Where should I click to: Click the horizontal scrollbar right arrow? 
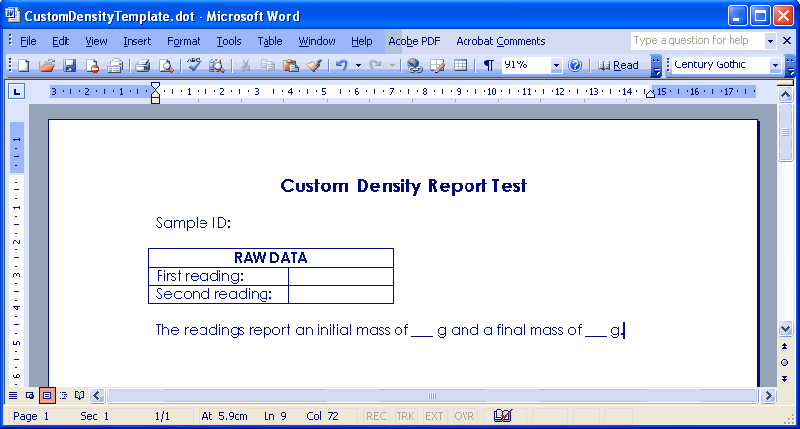(768, 395)
